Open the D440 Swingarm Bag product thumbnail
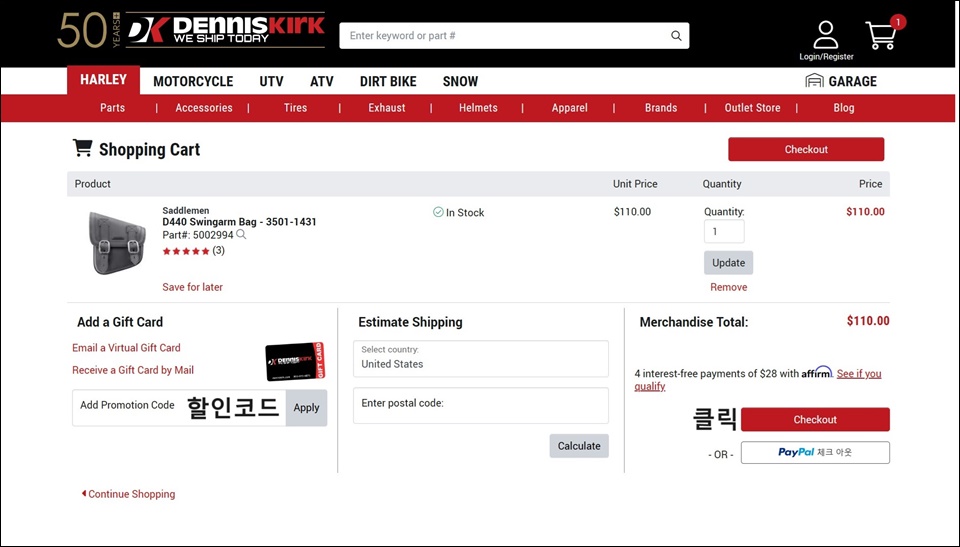960x547 pixels. pyautogui.click(x=116, y=243)
